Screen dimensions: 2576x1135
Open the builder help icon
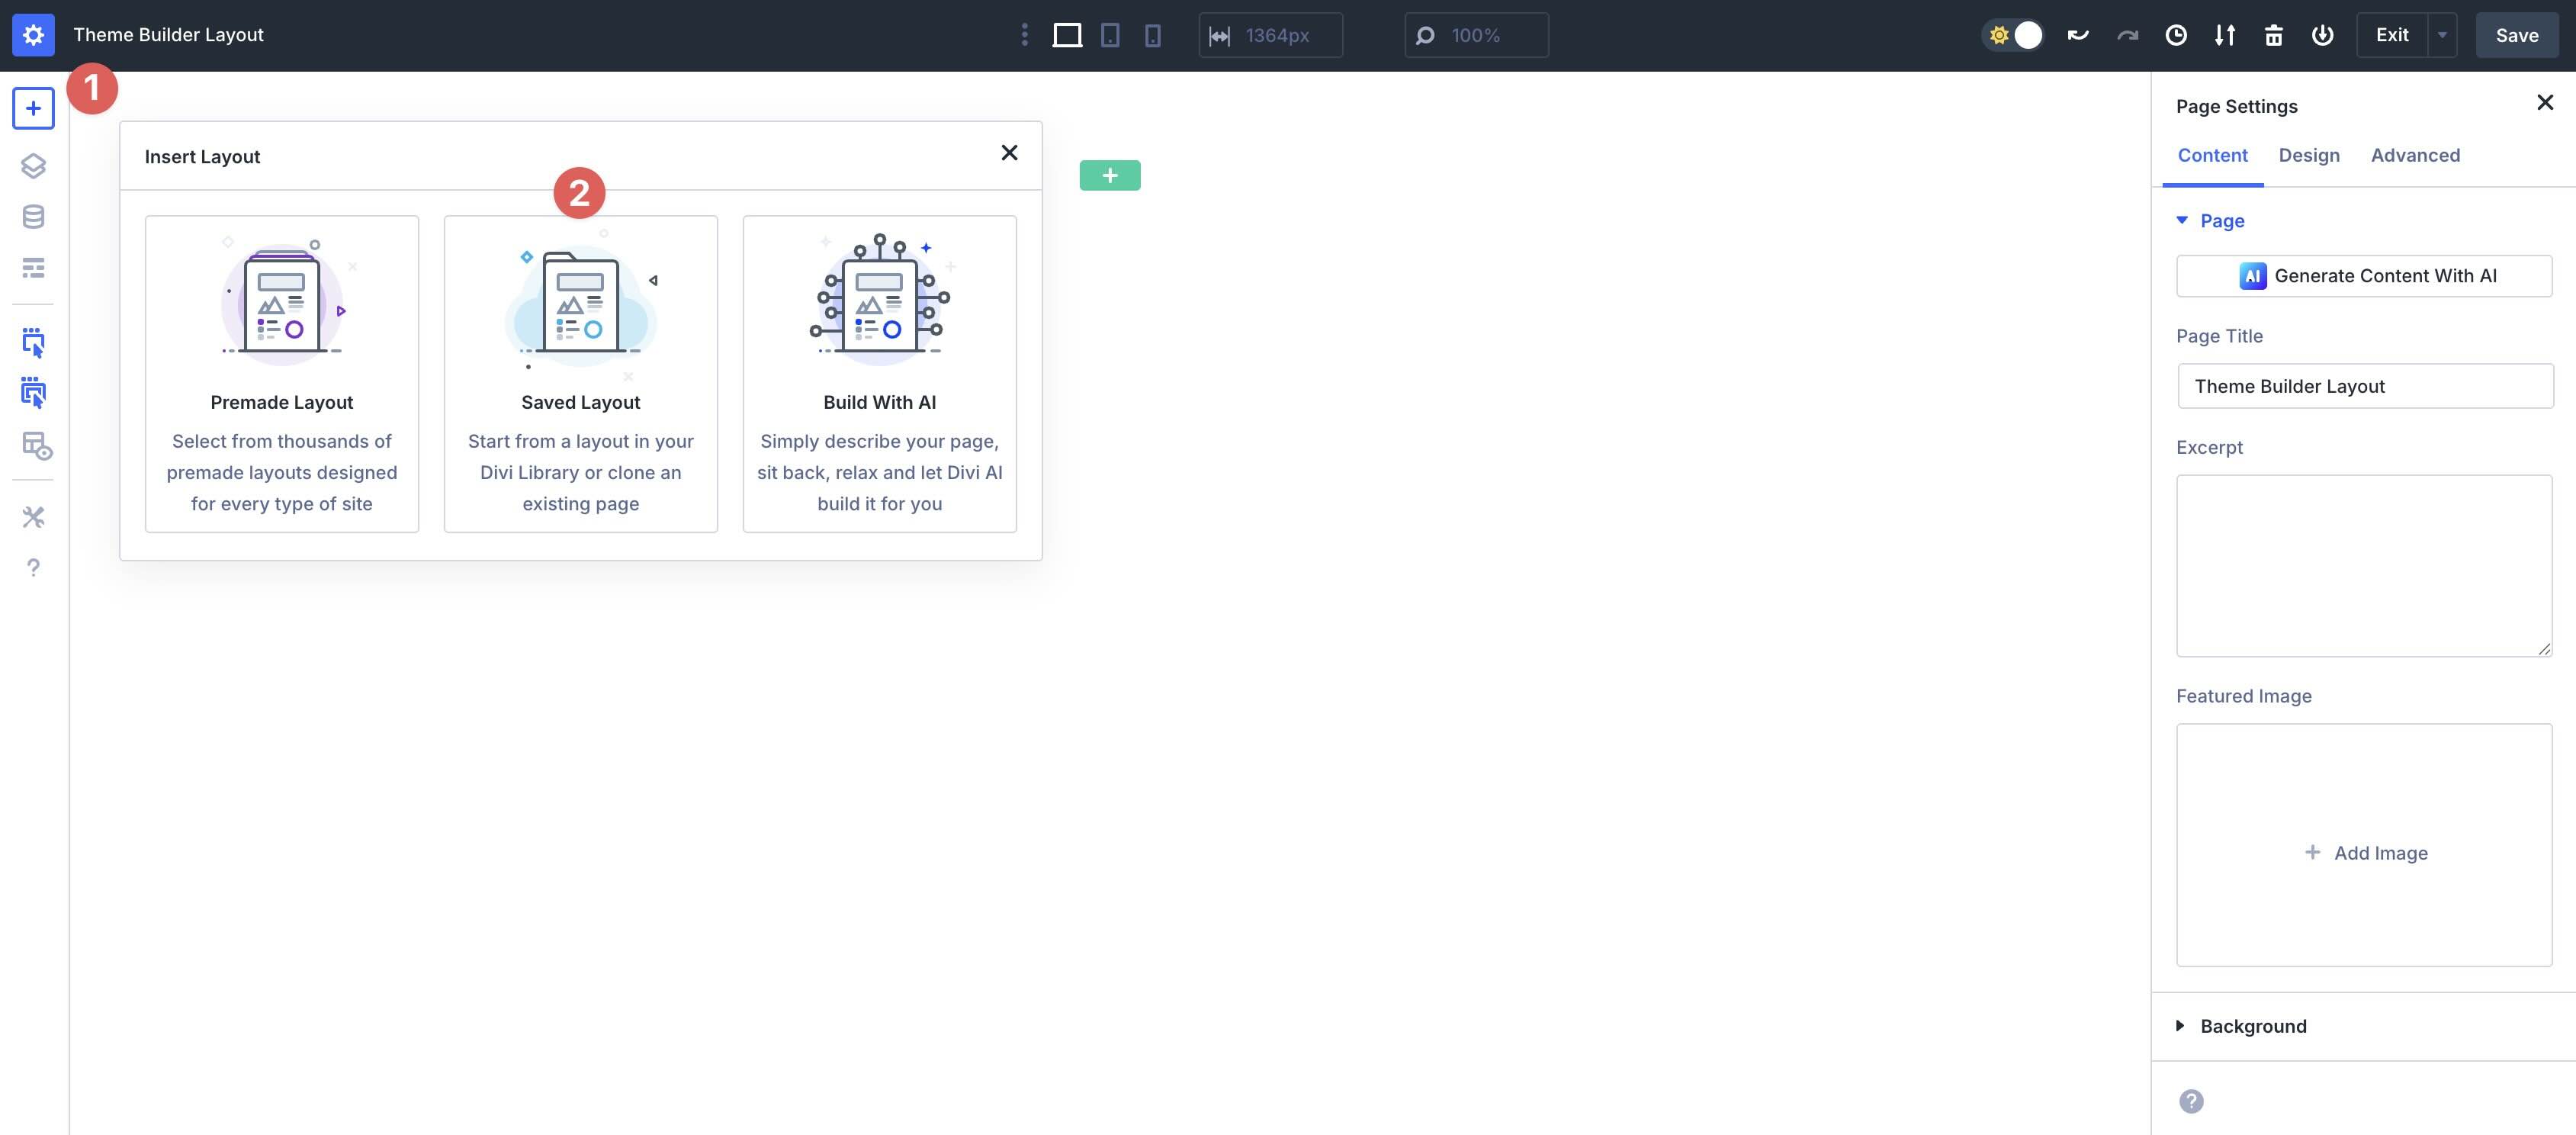tap(33, 567)
